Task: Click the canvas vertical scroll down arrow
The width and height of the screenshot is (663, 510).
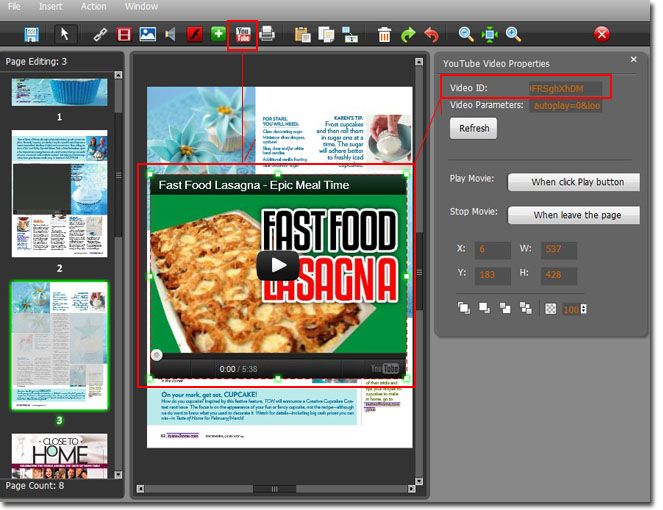Action: click(419, 481)
